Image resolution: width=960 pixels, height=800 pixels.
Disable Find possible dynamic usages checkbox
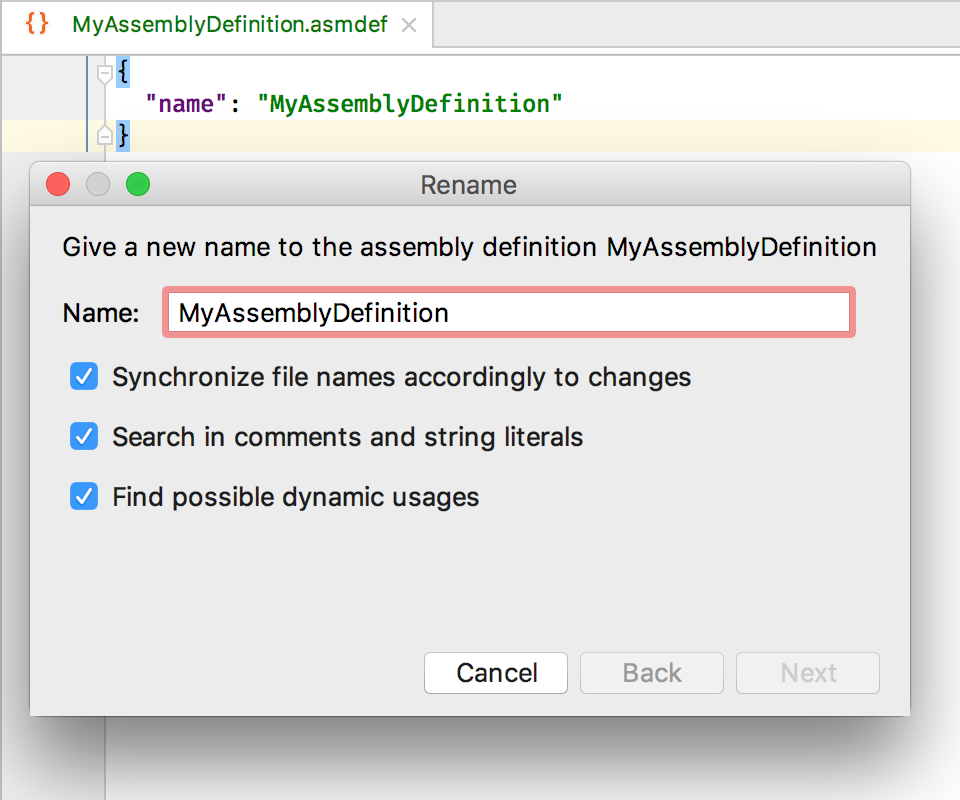point(84,496)
